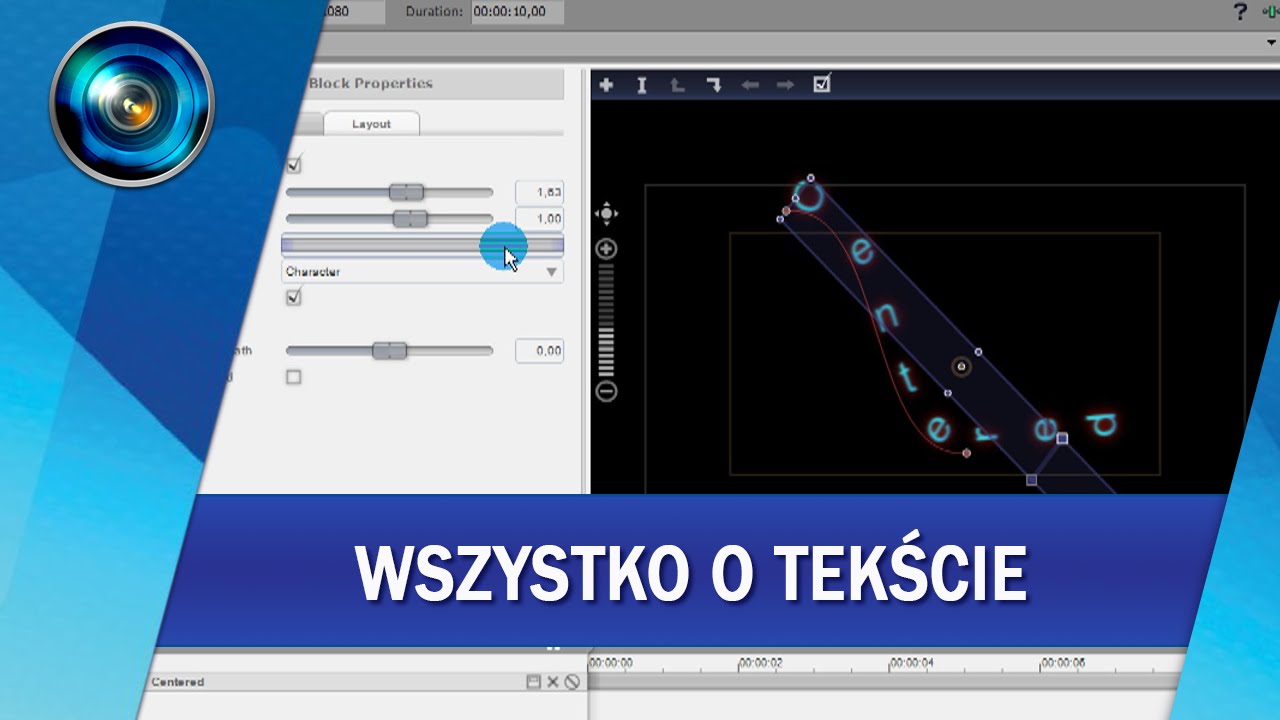Click the Duration 00:00:10,00 field
Screen dimensions: 1280x720
517,12
